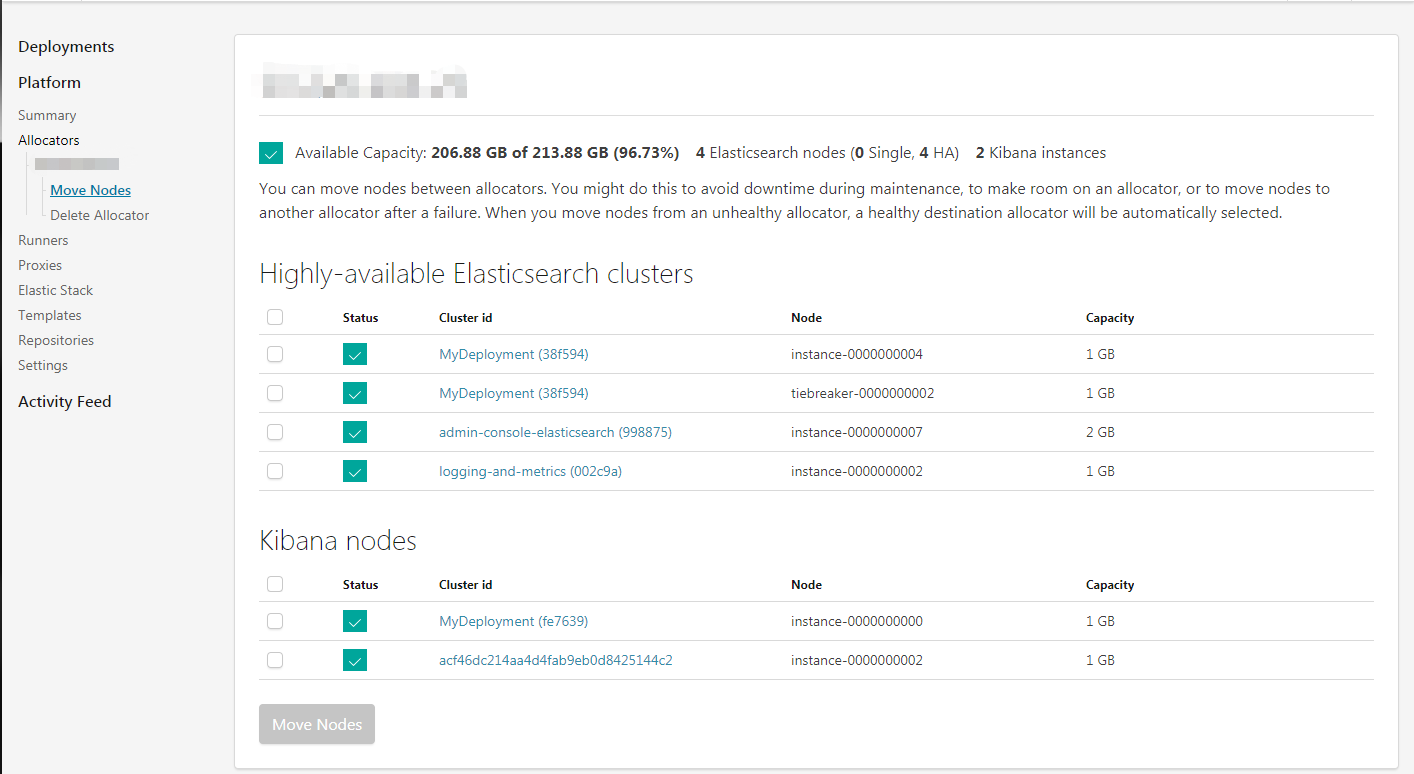Tick checkbox for admin-console-elasticsearch node
1414x774 pixels.
275,432
